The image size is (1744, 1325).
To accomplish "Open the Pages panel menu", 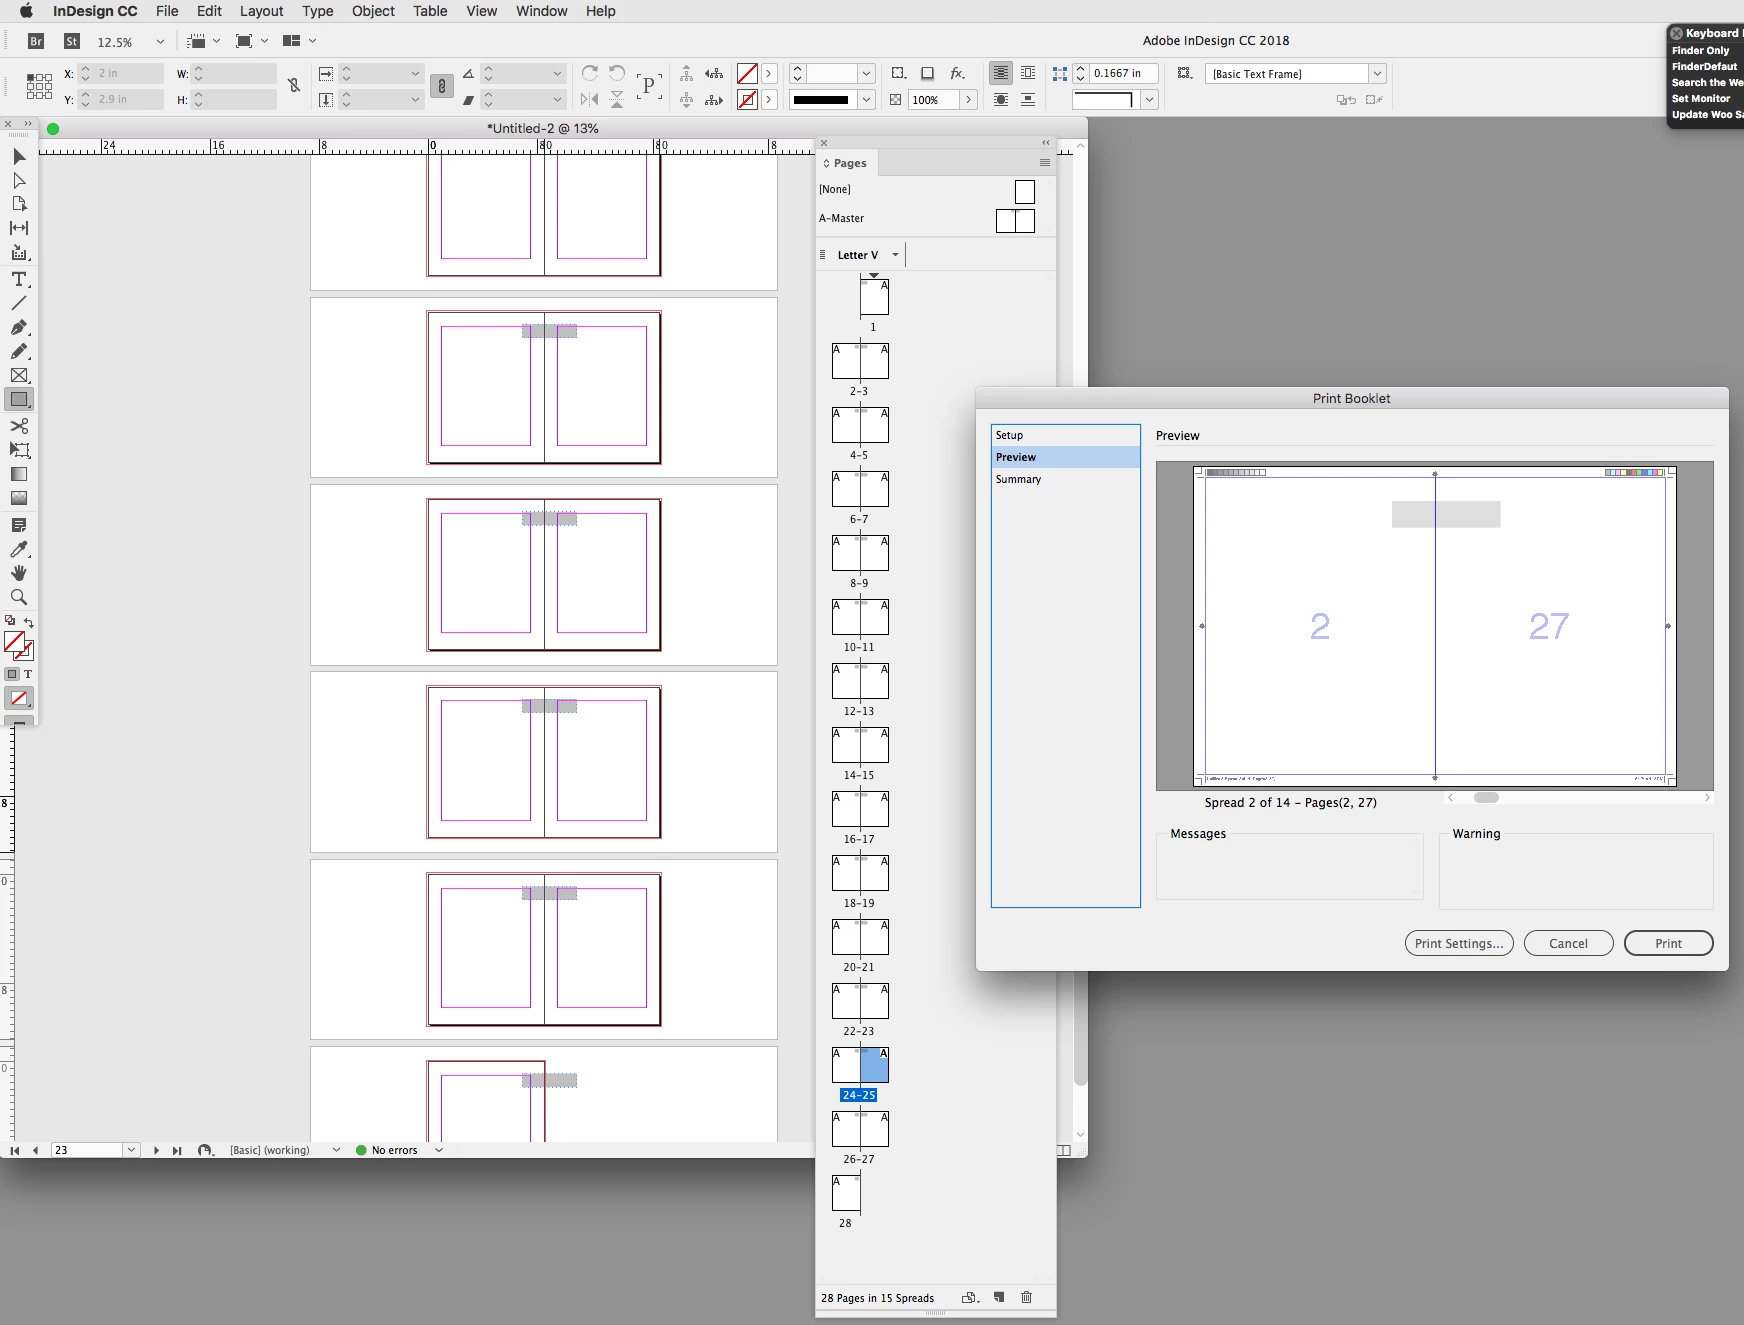I will tap(1045, 163).
